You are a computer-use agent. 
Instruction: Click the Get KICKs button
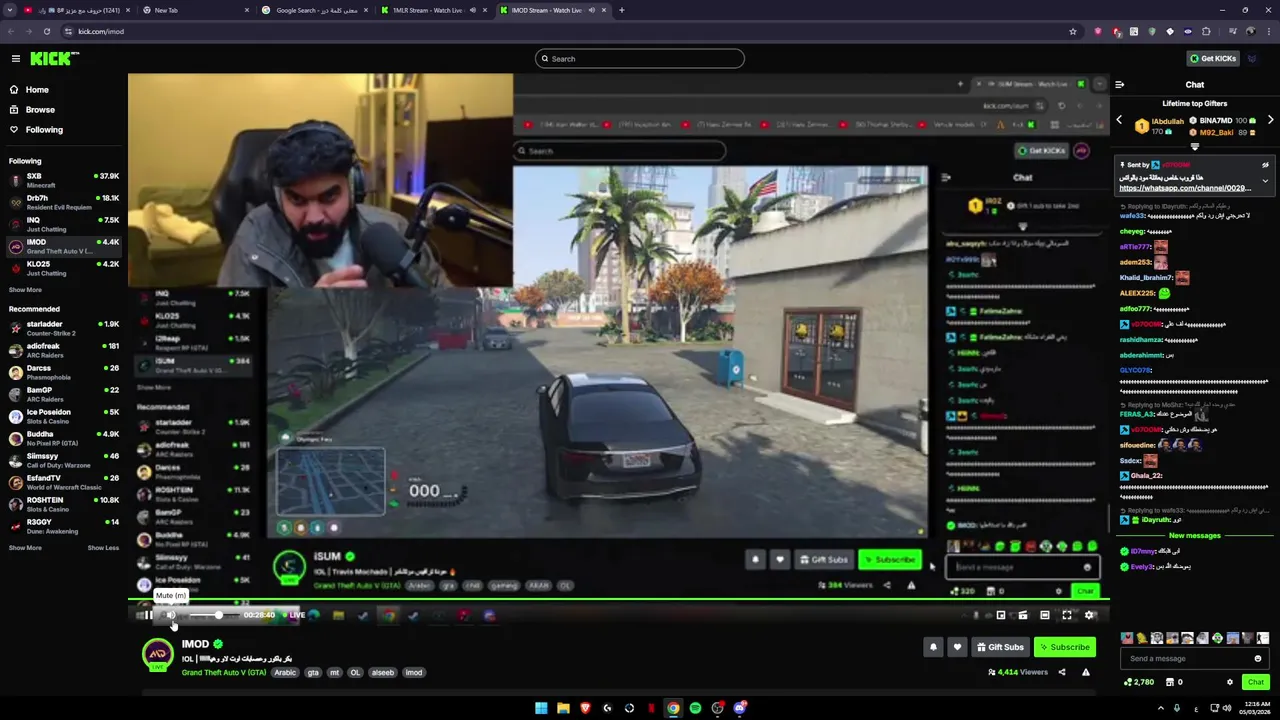(1213, 59)
